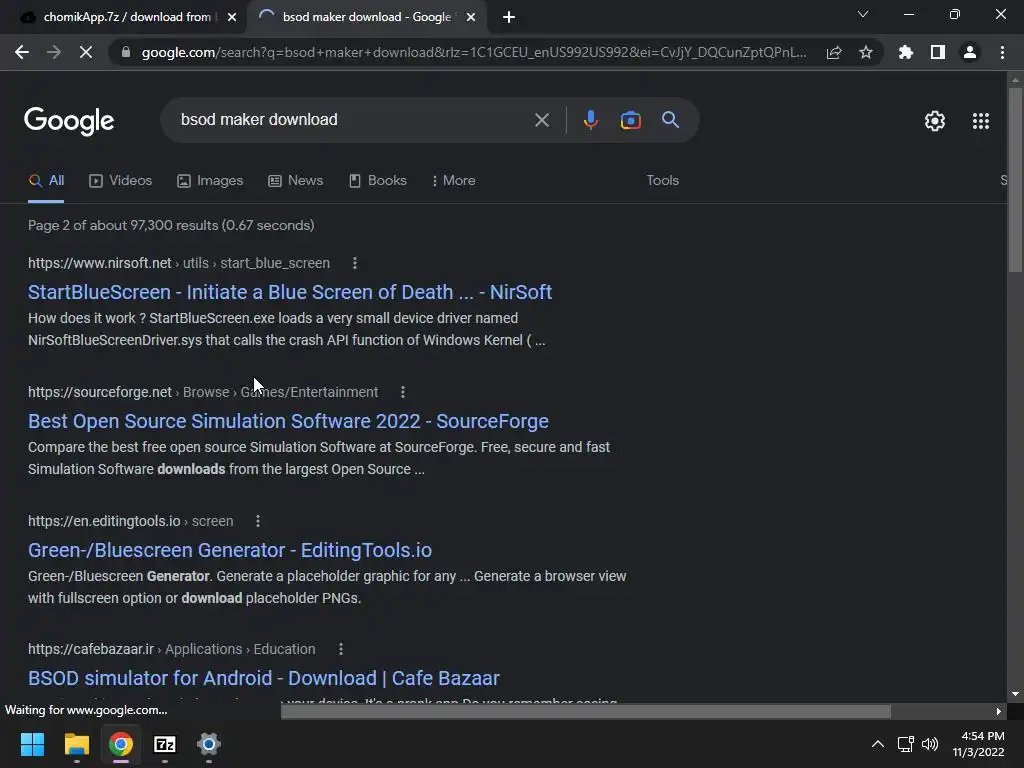
Task: Switch to Books results
Action: pyautogui.click(x=377, y=181)
